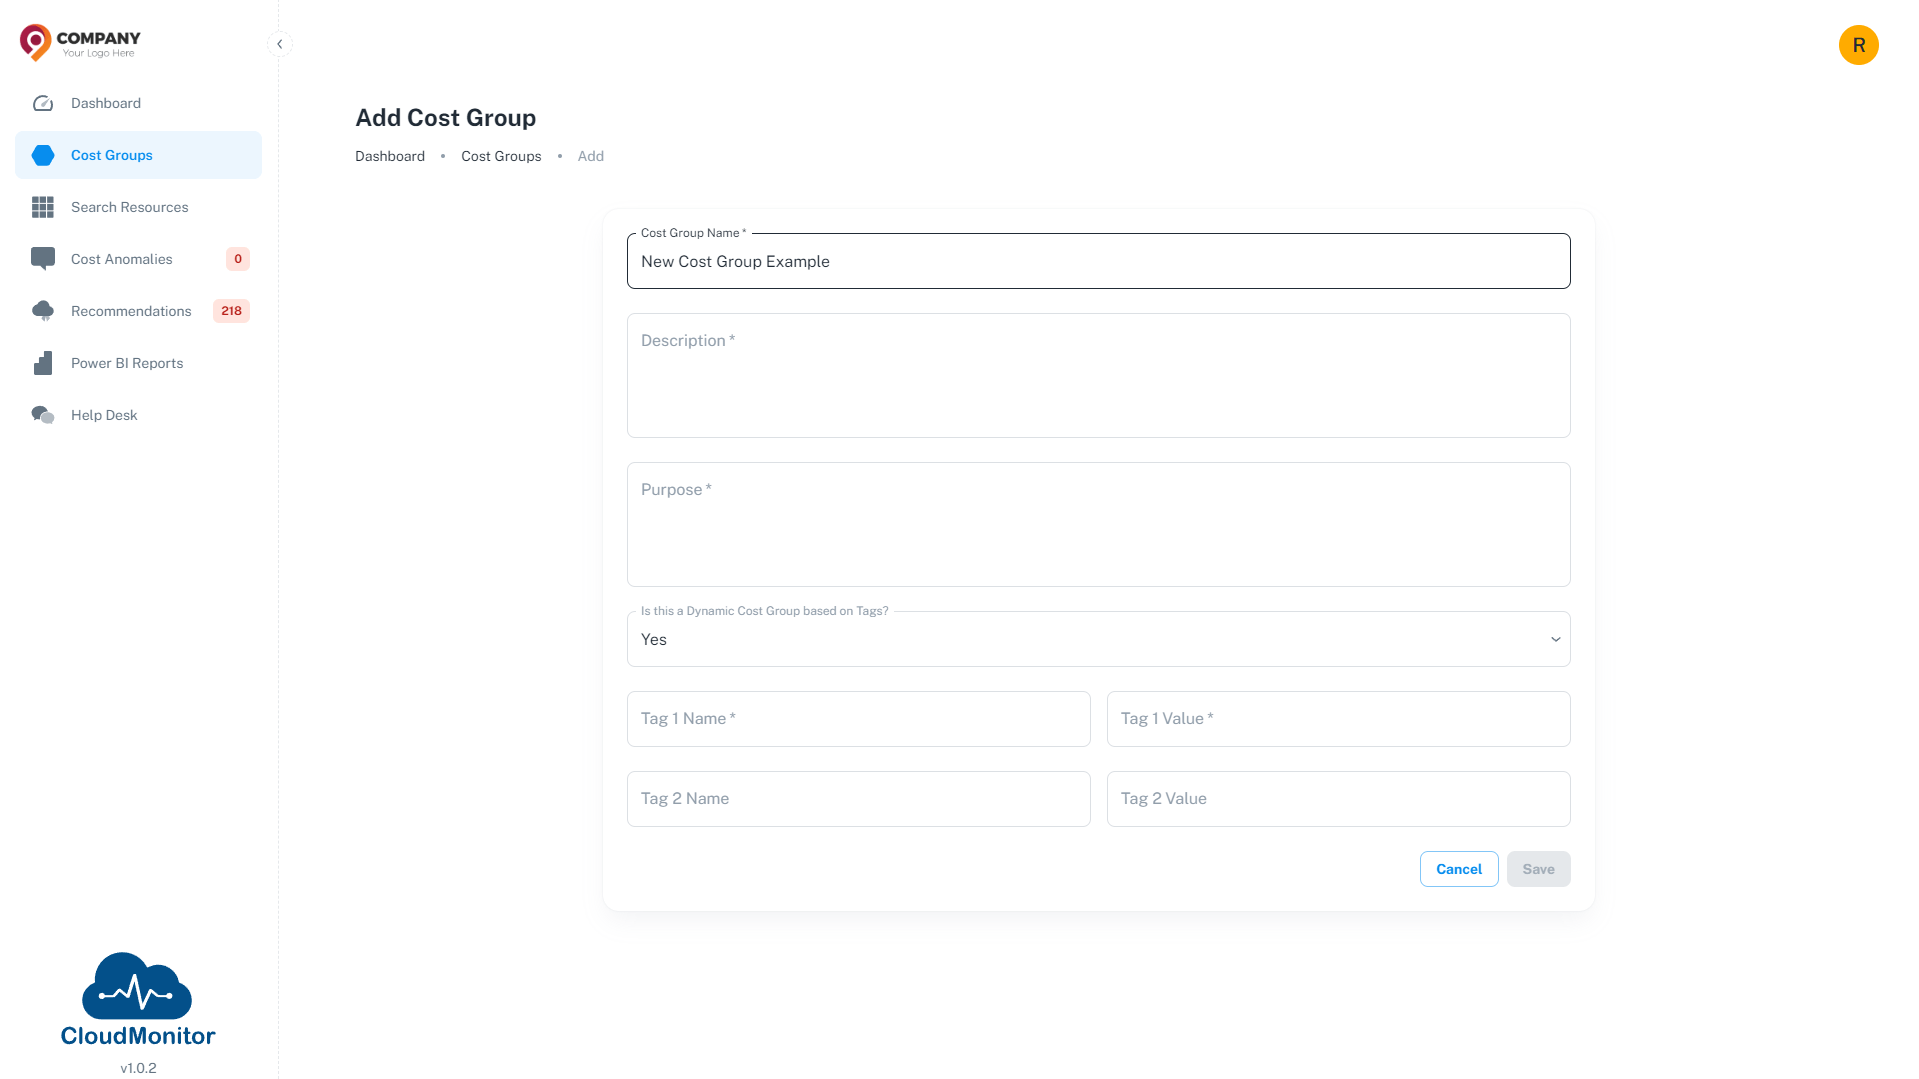This screenshot has width=1919, height=1079.
Task: Expand the Yes selection dropdown arrow
Action: tap(1554, 638)
